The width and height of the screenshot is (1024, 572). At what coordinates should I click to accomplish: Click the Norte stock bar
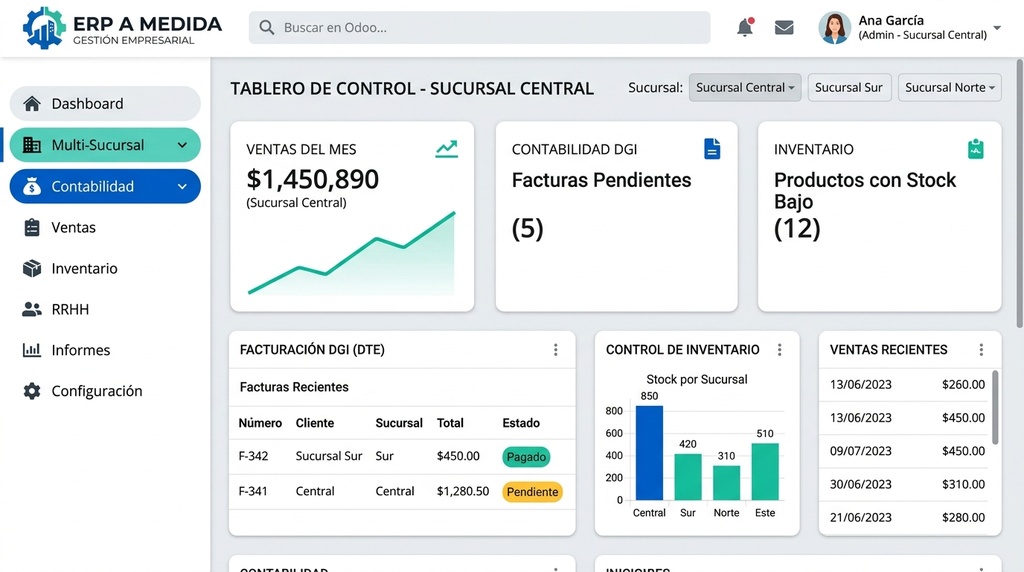(726, 483)
